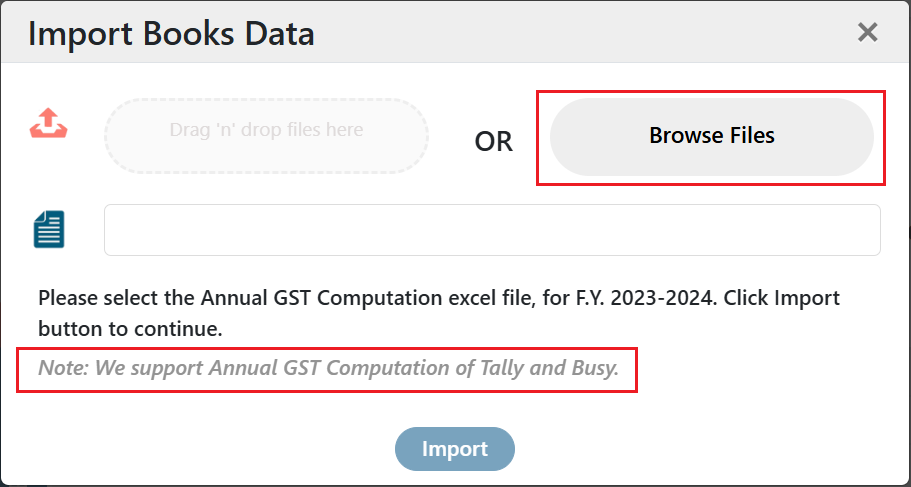Open the Browse Files picker
Image resolution: width=911 pixels, height=487 pixels.
[x=712, y=137]
